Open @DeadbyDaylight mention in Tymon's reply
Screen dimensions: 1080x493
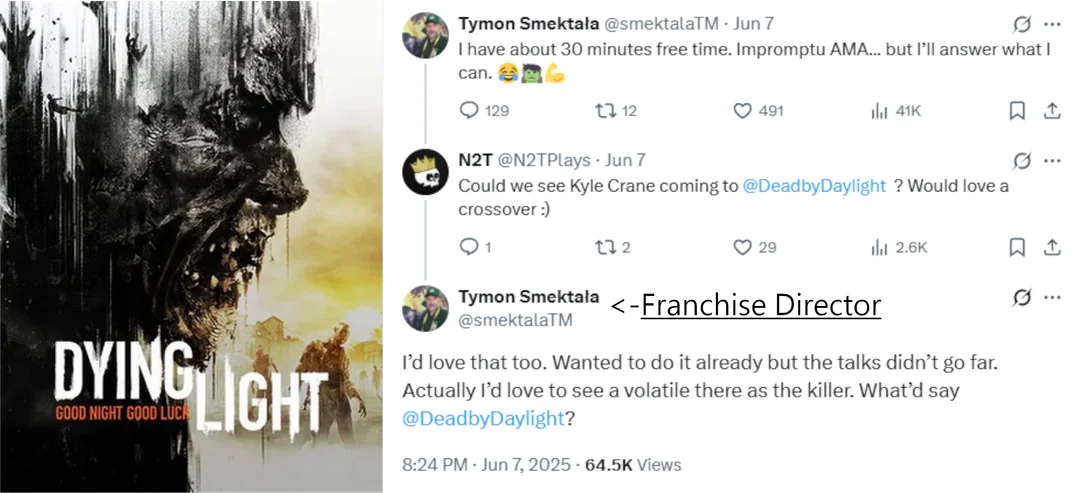pos(483,418)
